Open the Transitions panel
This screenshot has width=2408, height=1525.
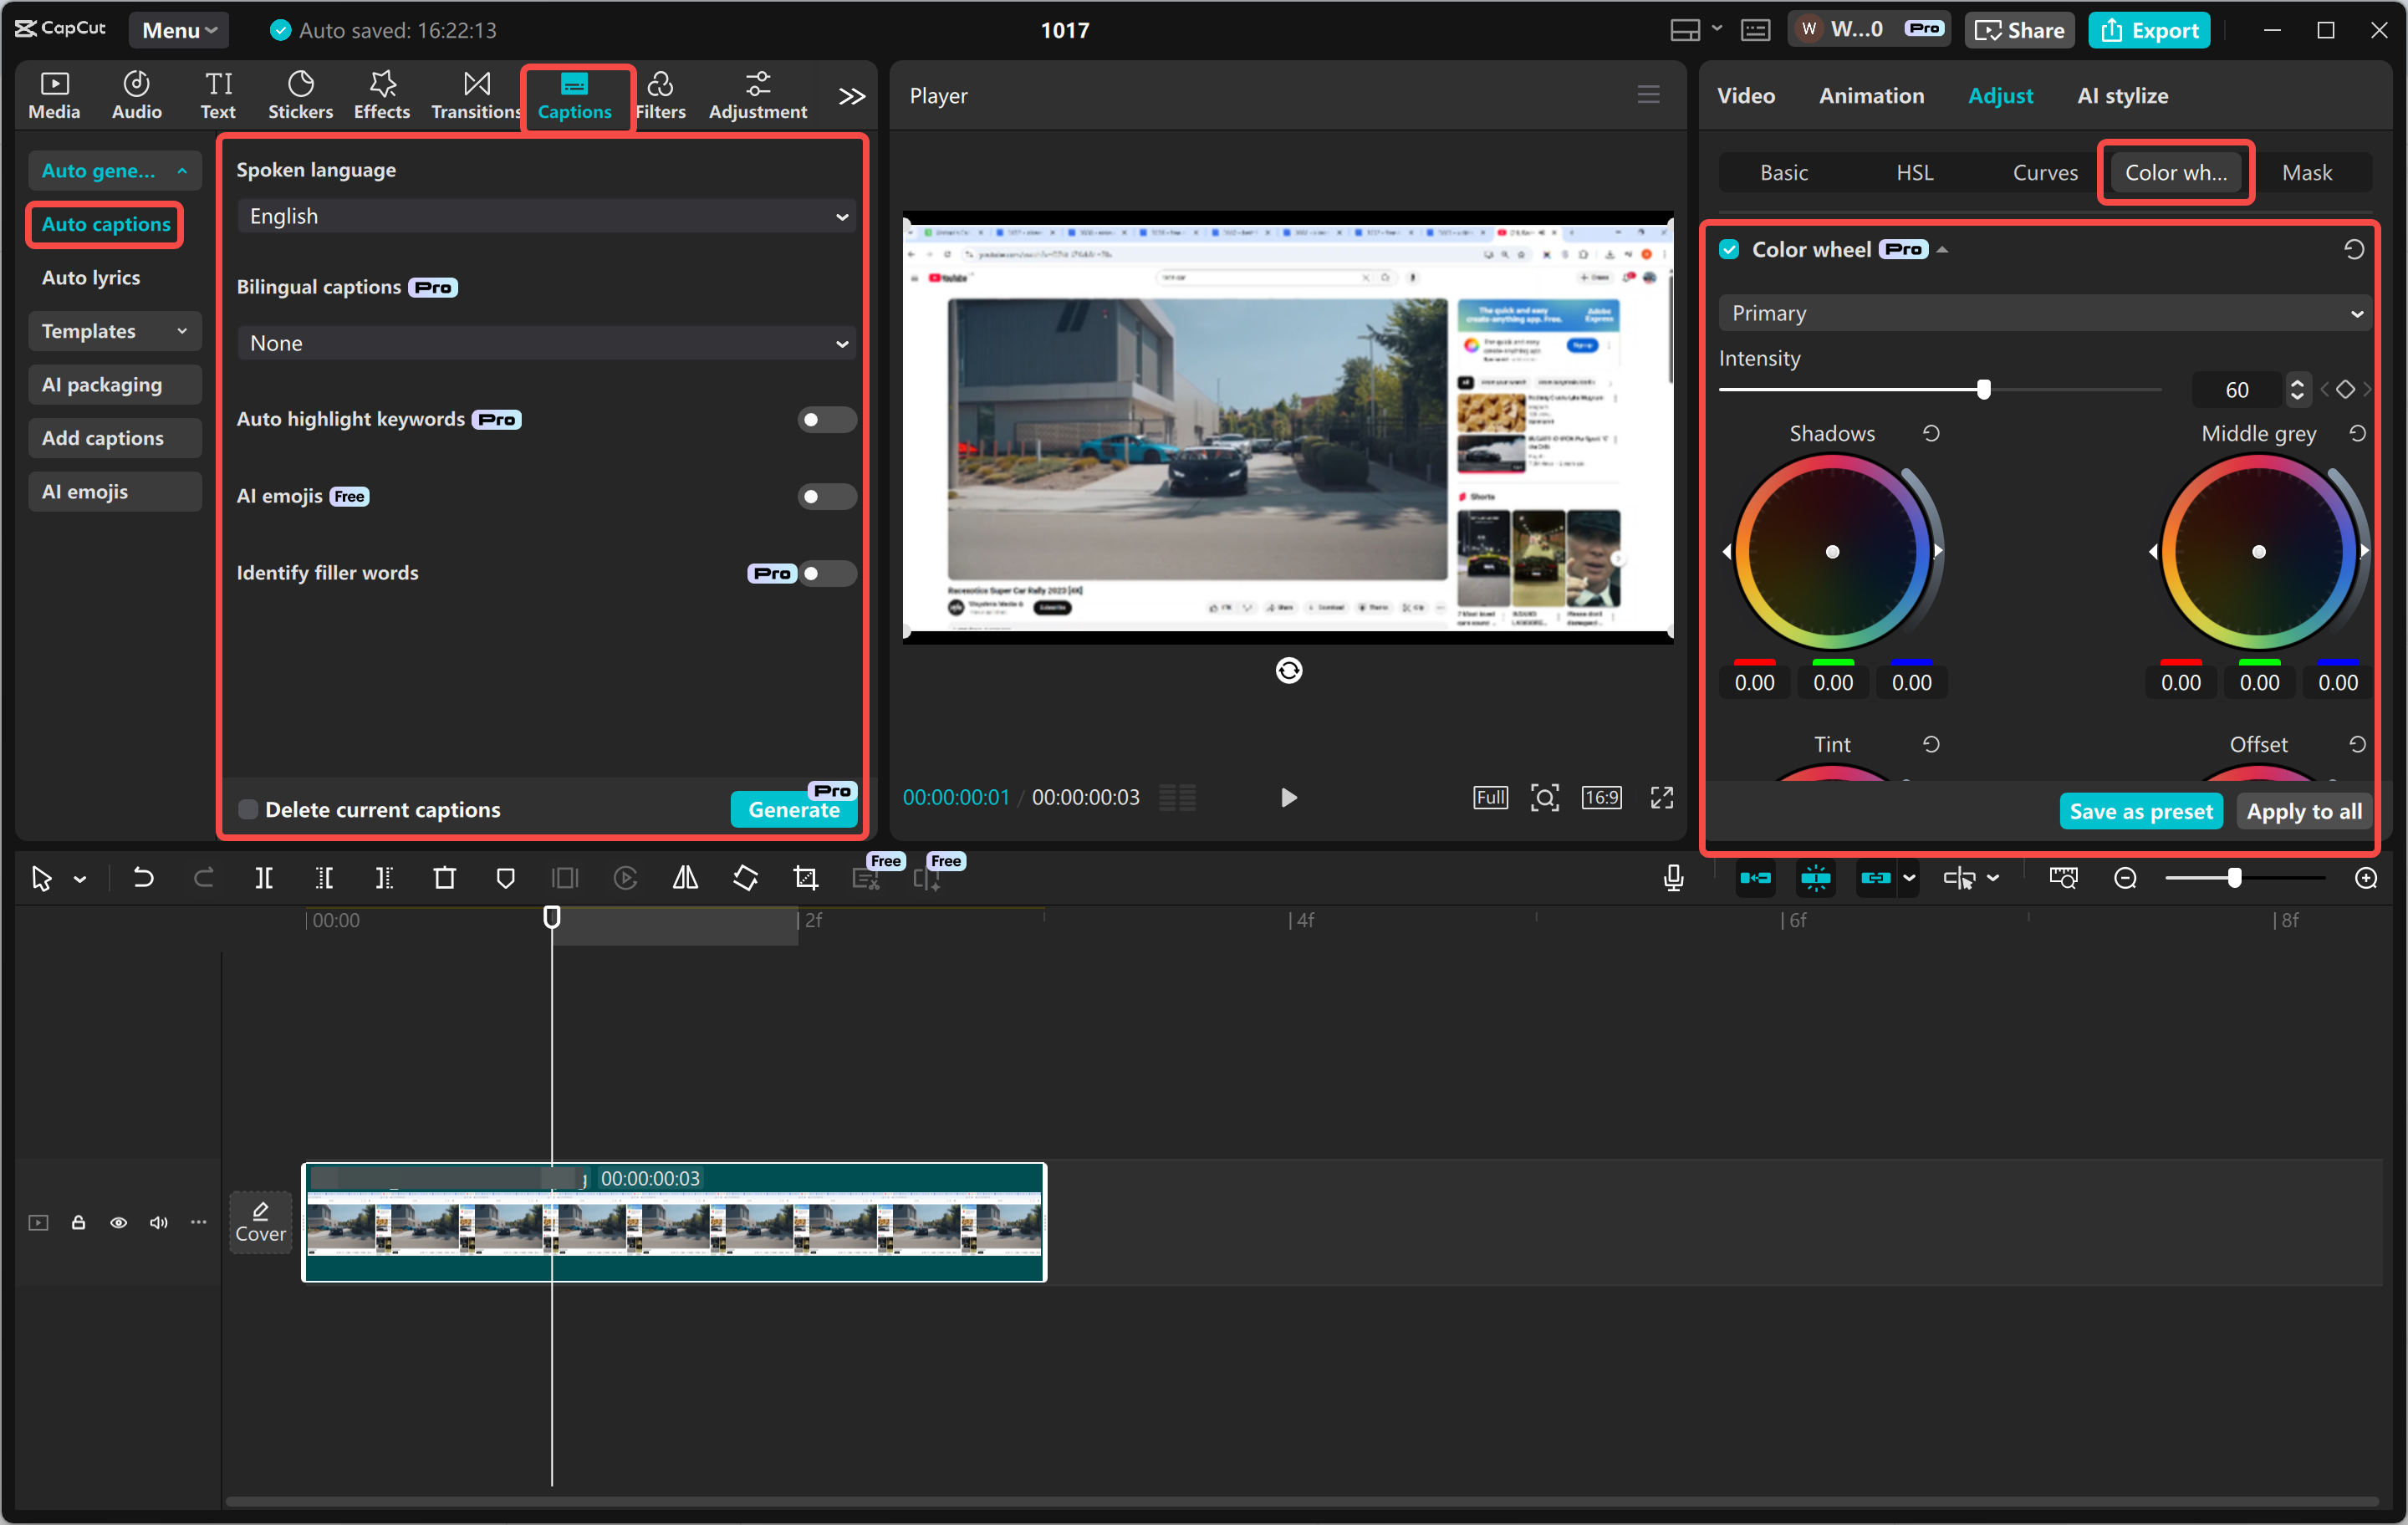[x=476, y=95]
